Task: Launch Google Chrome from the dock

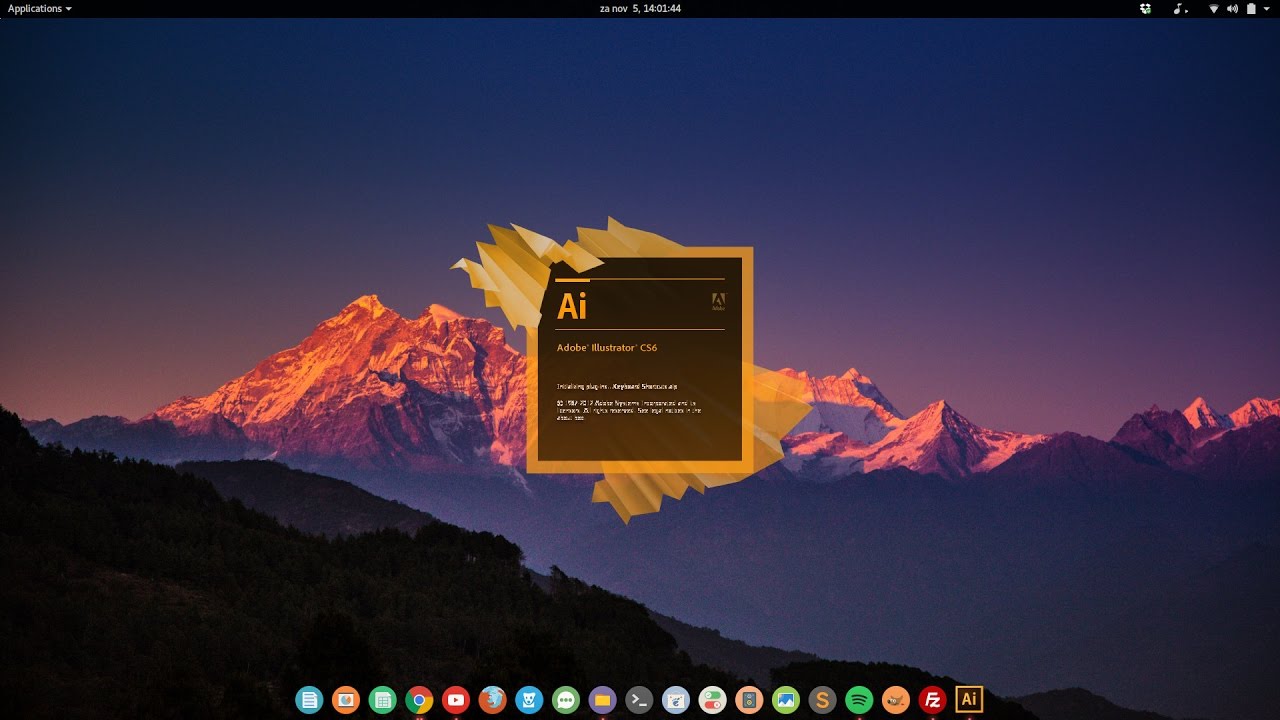Action: tap(419, 700)
